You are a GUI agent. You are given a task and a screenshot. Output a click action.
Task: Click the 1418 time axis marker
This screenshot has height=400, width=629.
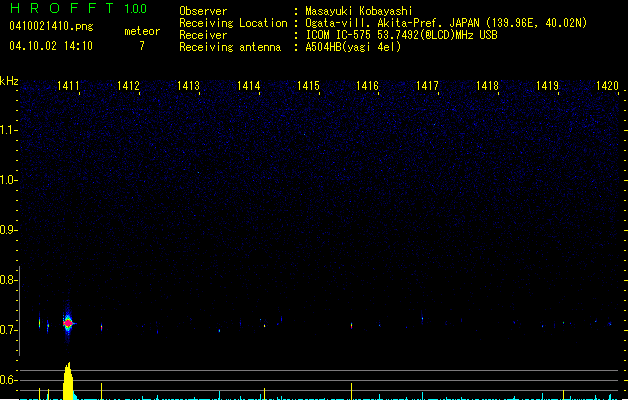pos(487,86)
